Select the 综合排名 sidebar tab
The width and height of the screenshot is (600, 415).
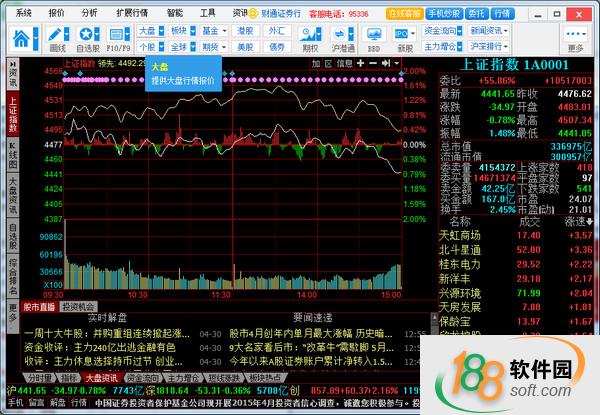[x=13, y=278]
